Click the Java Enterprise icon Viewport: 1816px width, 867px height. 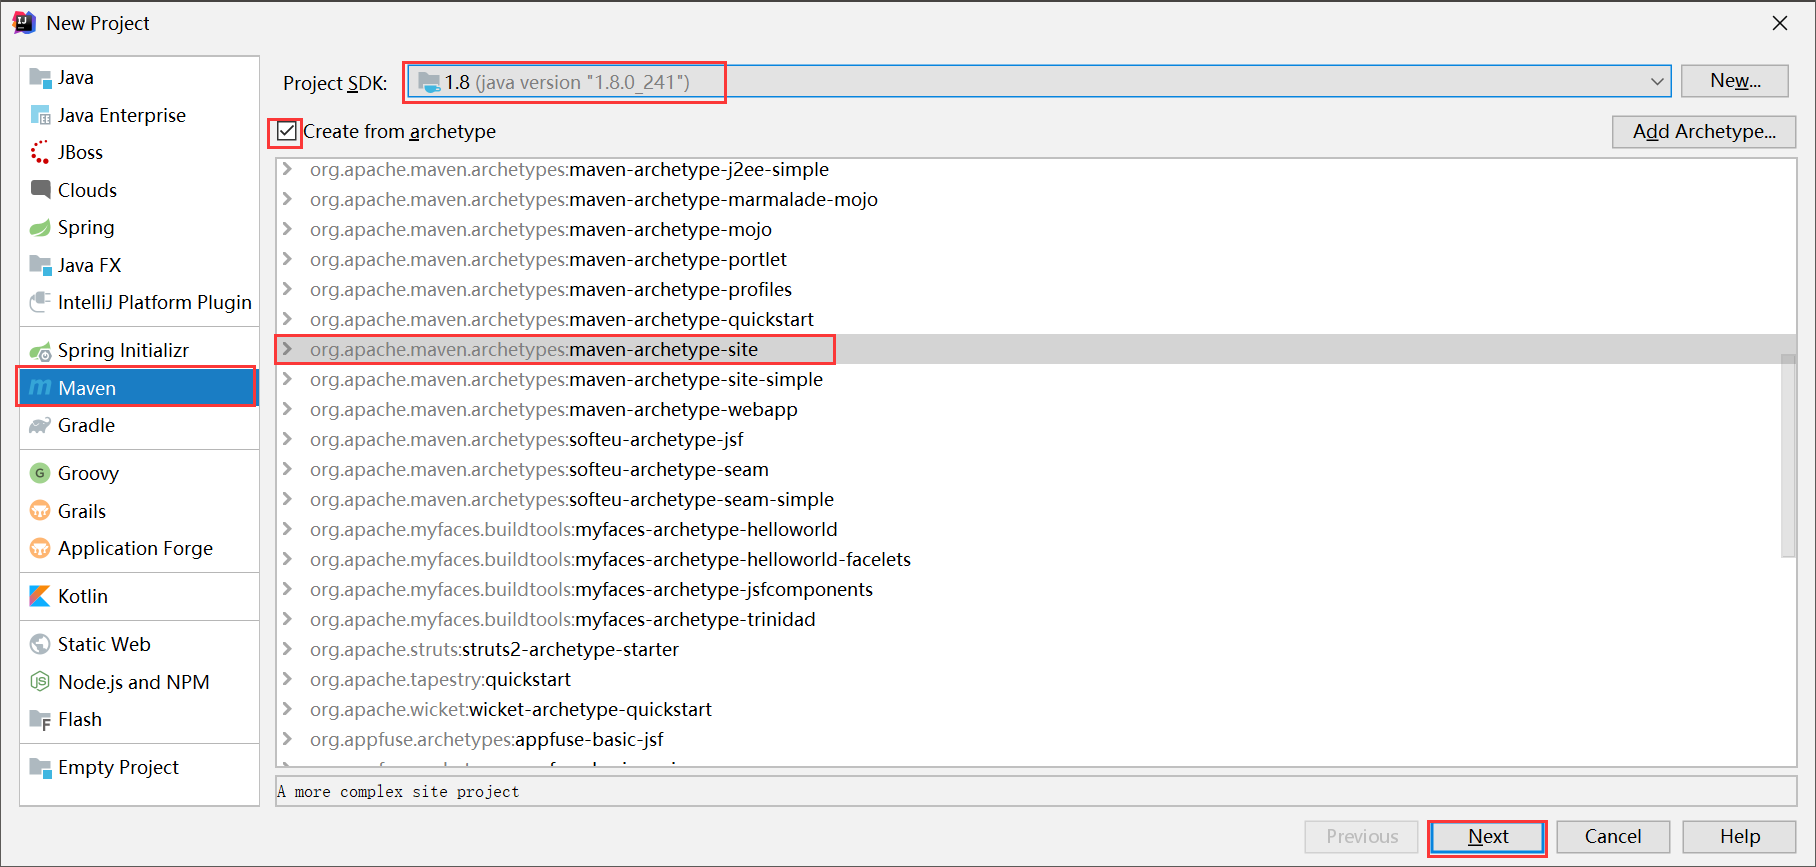tap(40, 115)
